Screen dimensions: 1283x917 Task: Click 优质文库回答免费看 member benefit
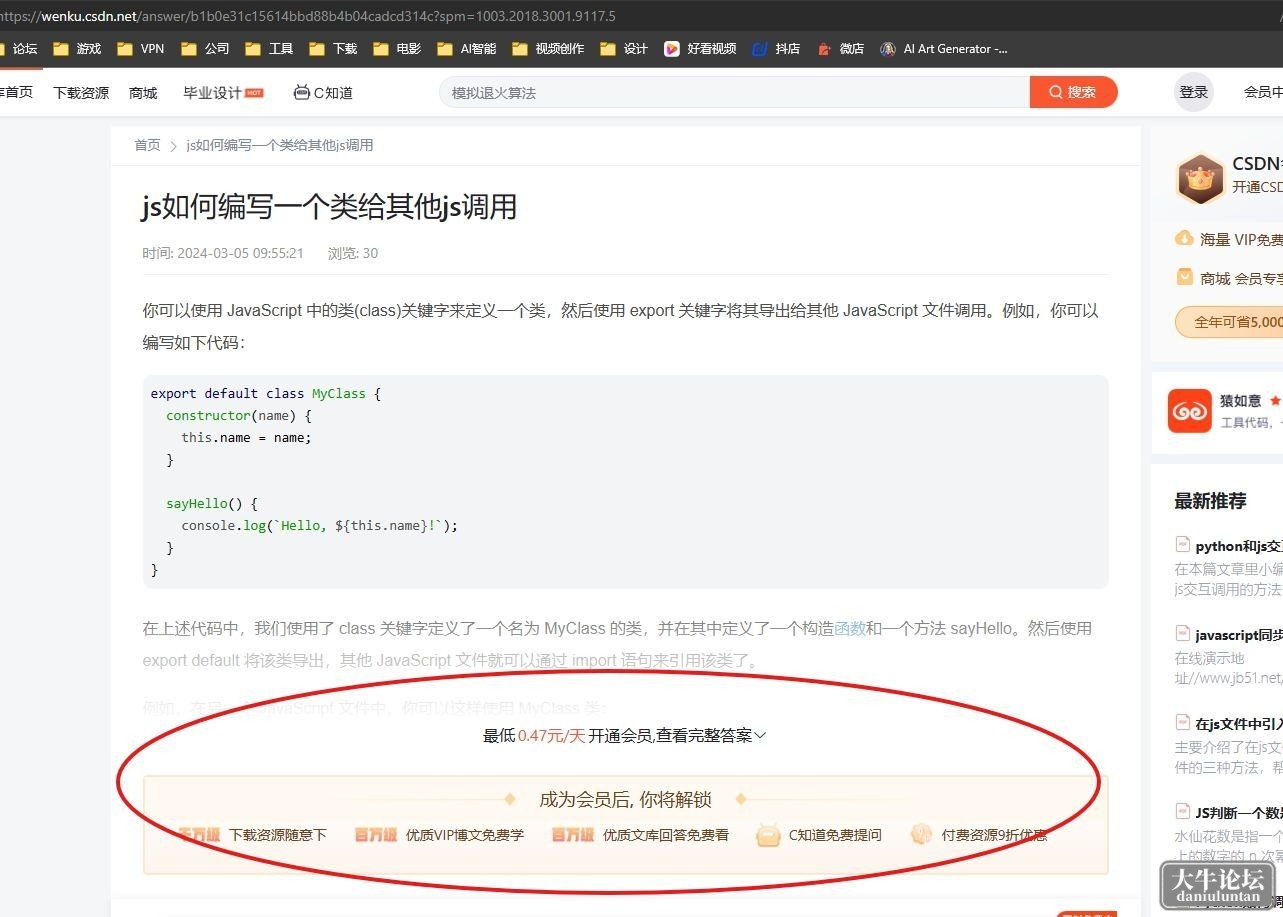click(x=640, y=835)
